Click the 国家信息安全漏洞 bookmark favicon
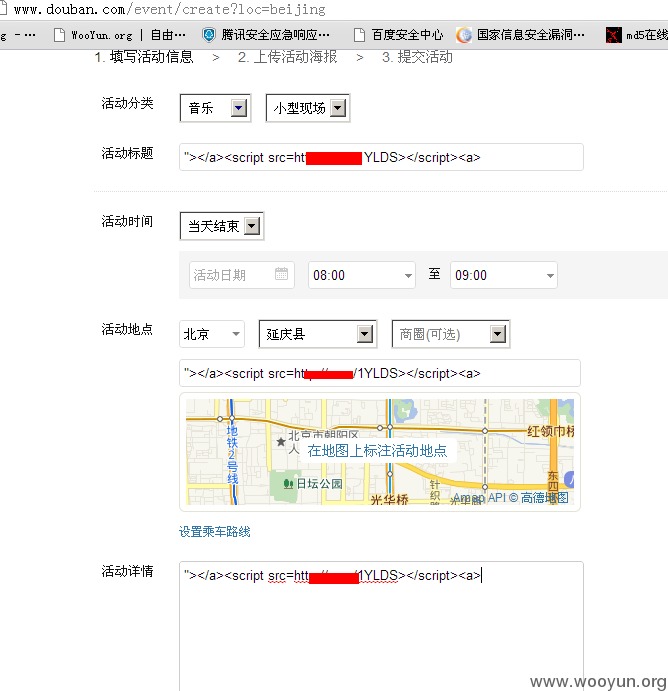668x691 pixels. tap(464, 35)
